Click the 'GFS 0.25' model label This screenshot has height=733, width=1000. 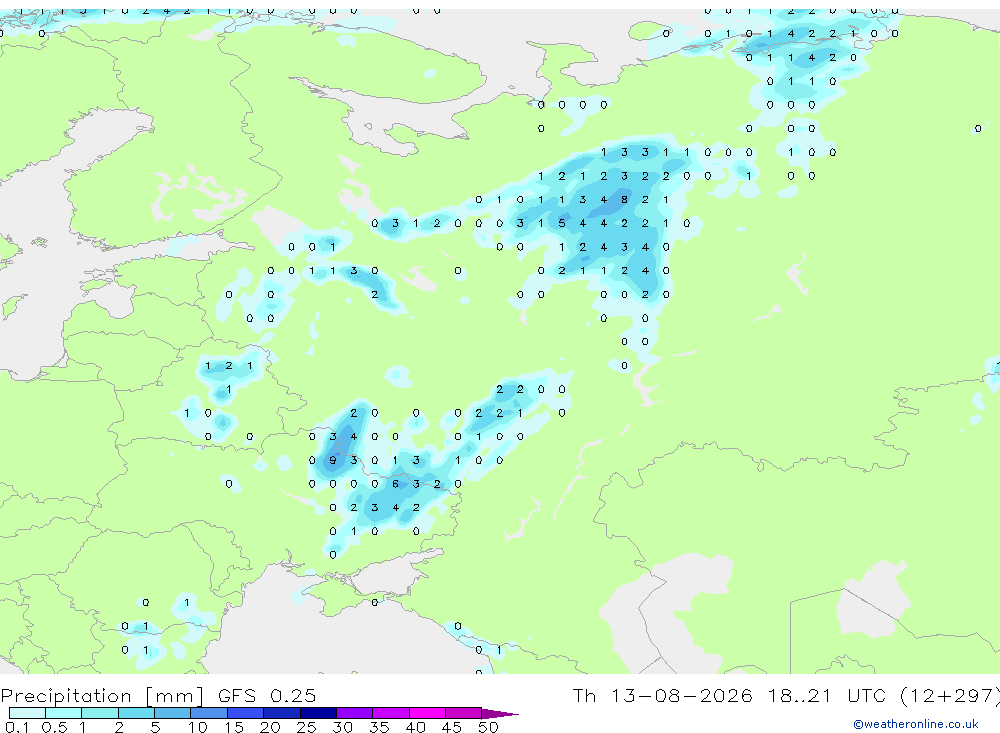pyautogui.click(x=267, y=695)
